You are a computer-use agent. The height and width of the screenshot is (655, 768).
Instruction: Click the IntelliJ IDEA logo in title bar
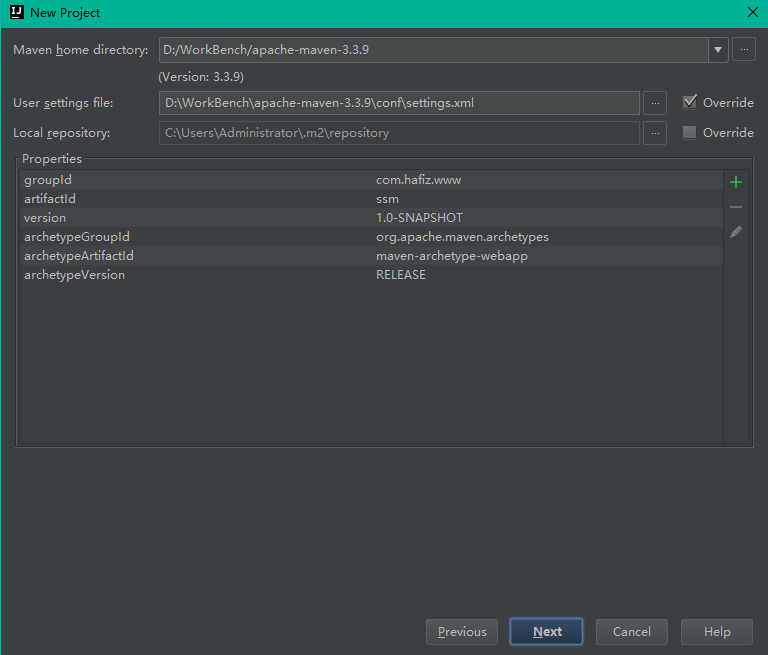coord(17,12)
